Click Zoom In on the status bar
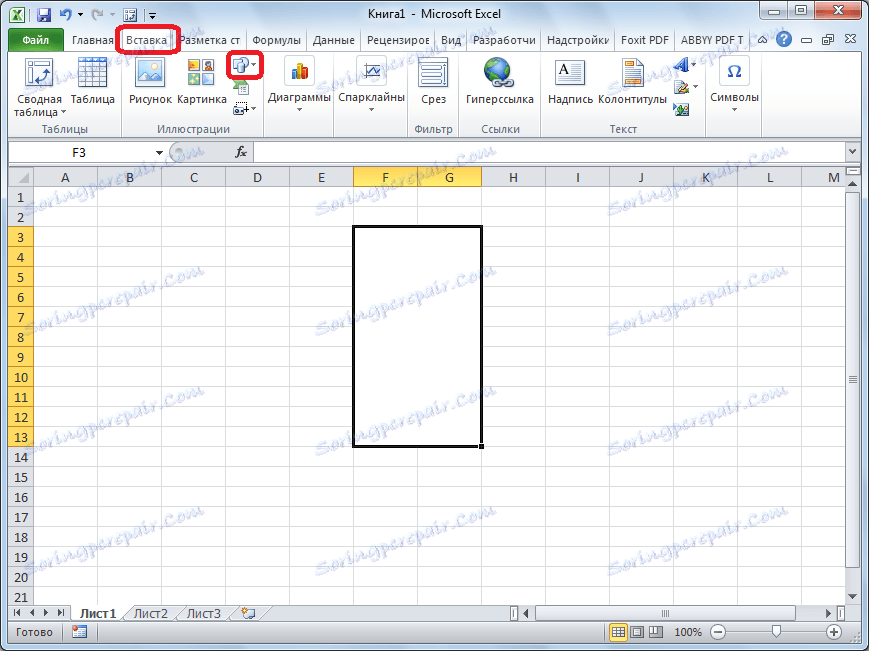The height and width of the screenshot is (651, 869). (x=834, y=632)
